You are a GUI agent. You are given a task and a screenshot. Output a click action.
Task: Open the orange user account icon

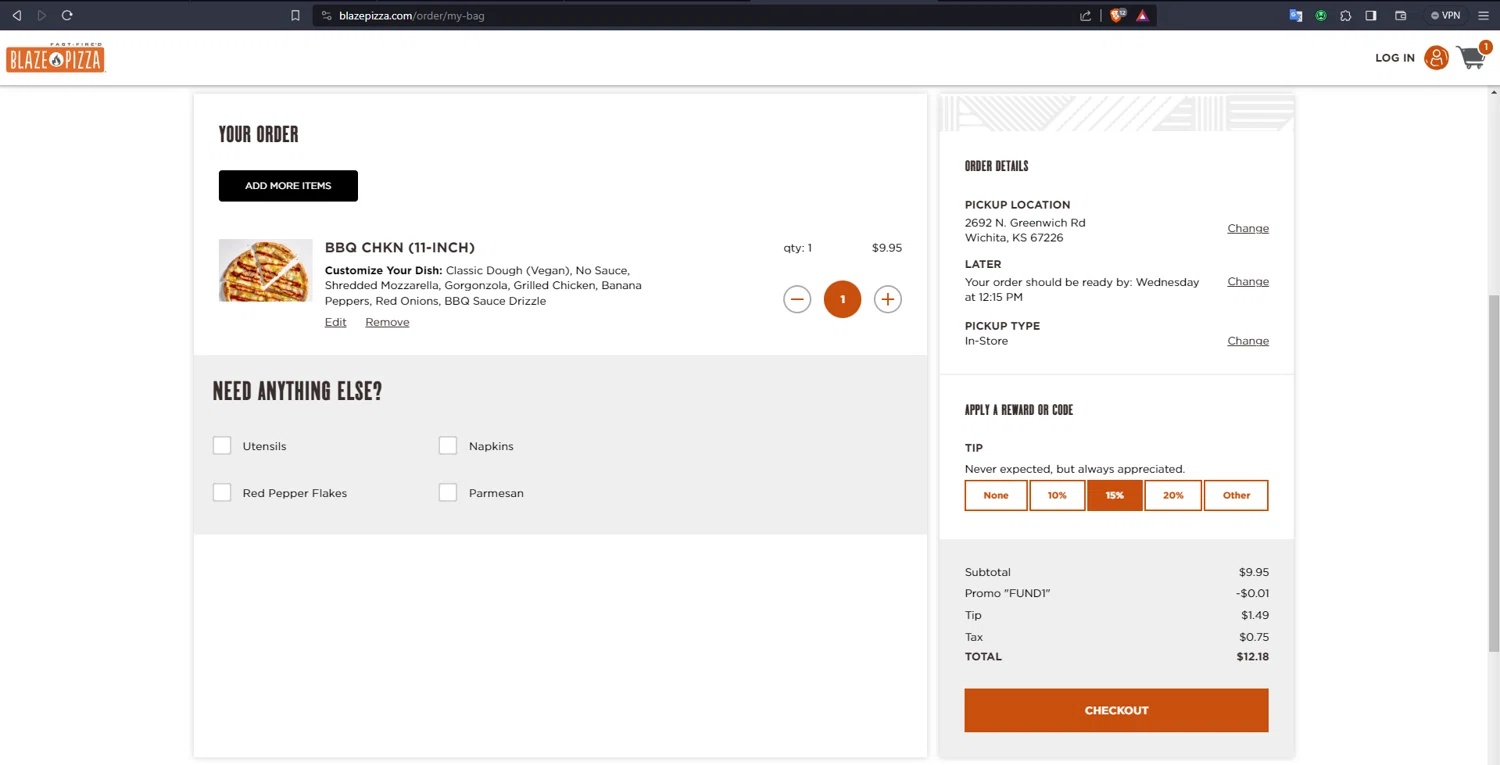point(1436,58)
